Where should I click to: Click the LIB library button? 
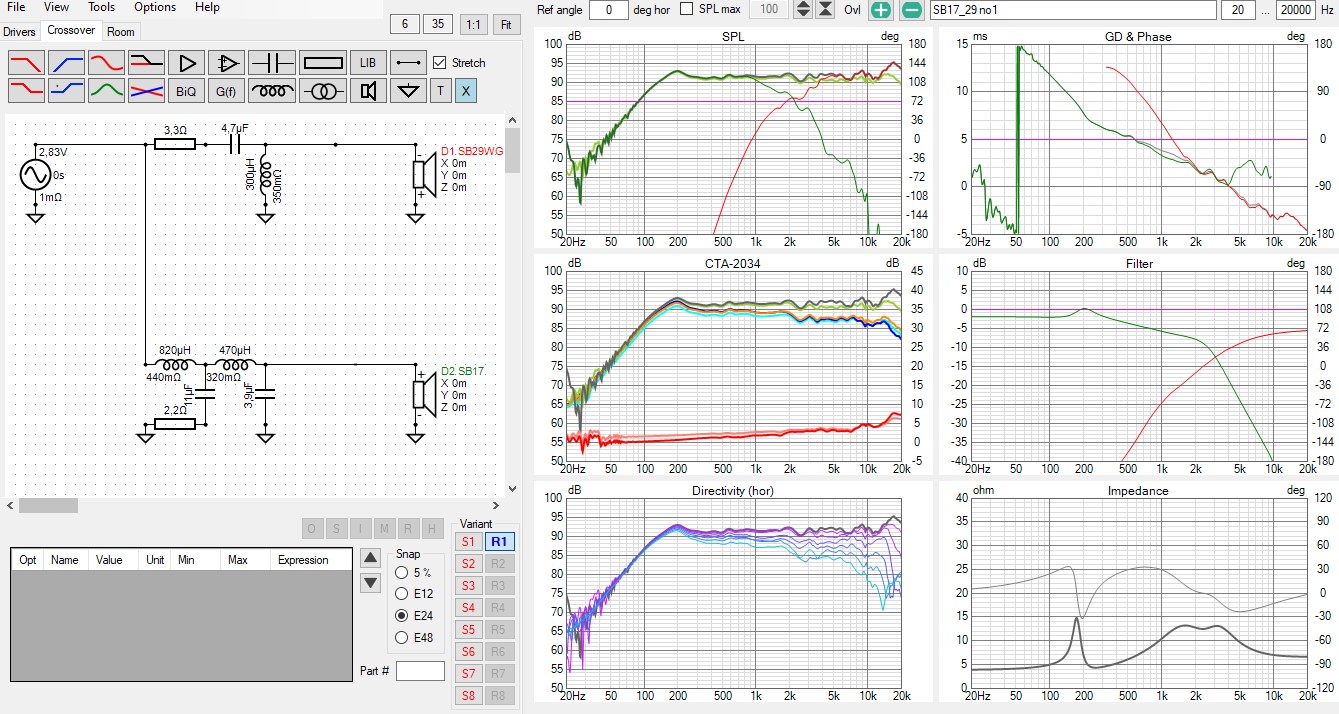pyautogui.click(x=368, y=62)
